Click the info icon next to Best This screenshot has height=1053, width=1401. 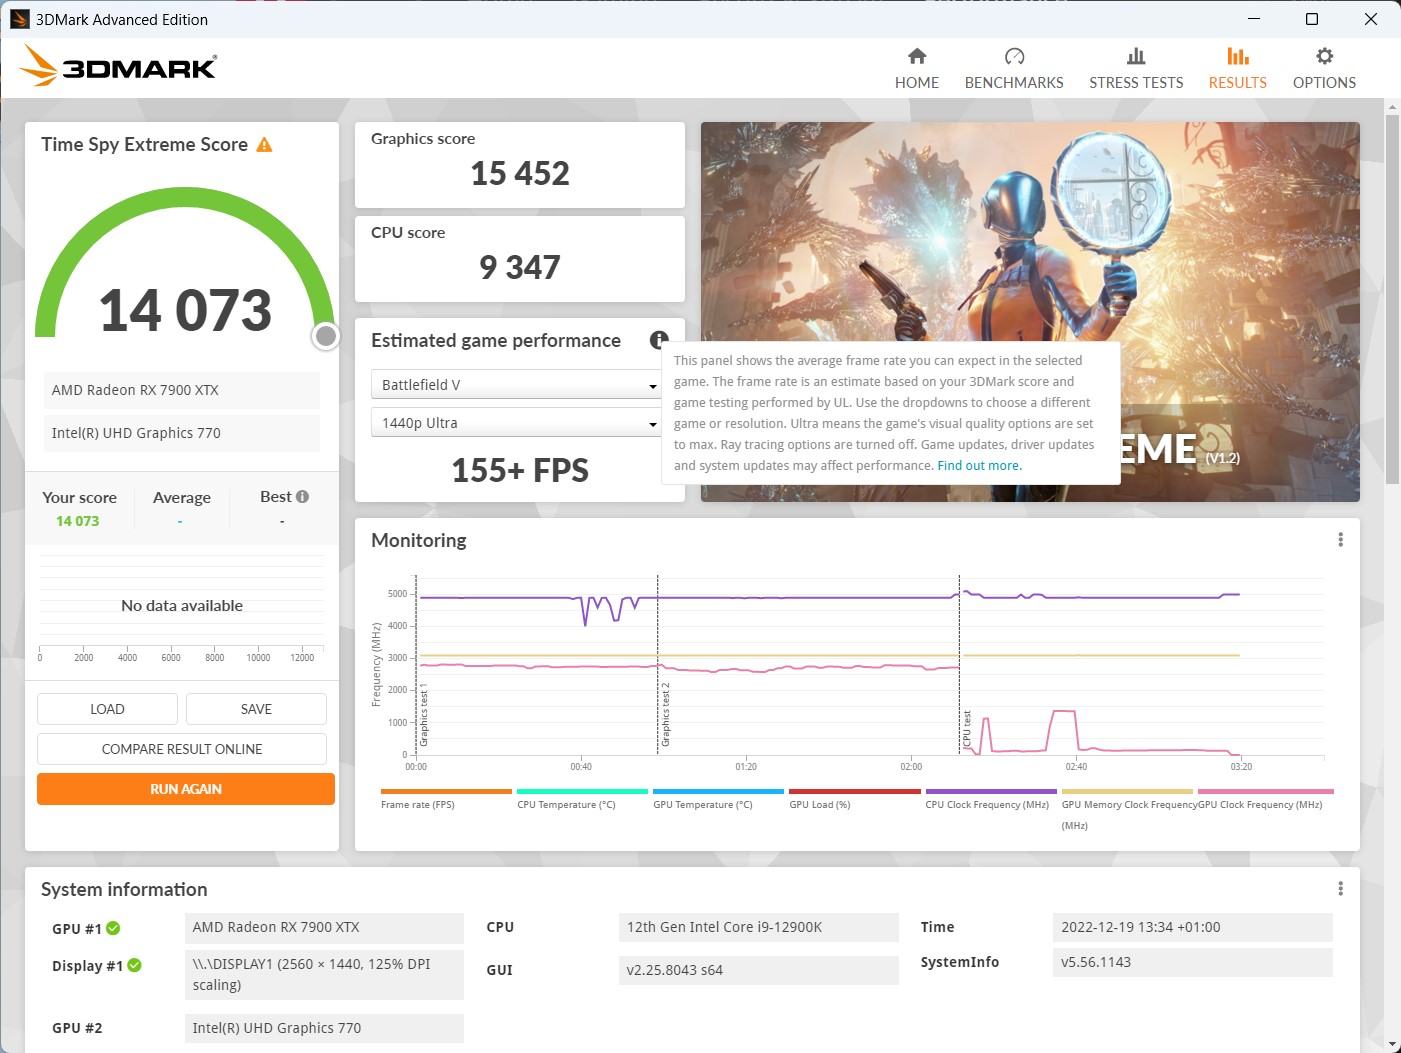(302, 497)
